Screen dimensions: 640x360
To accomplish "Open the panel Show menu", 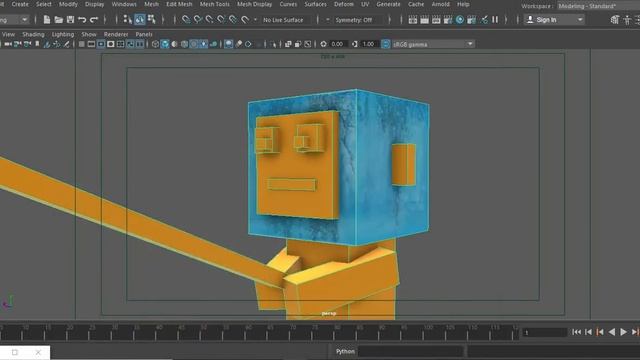I will pos(89,34).
